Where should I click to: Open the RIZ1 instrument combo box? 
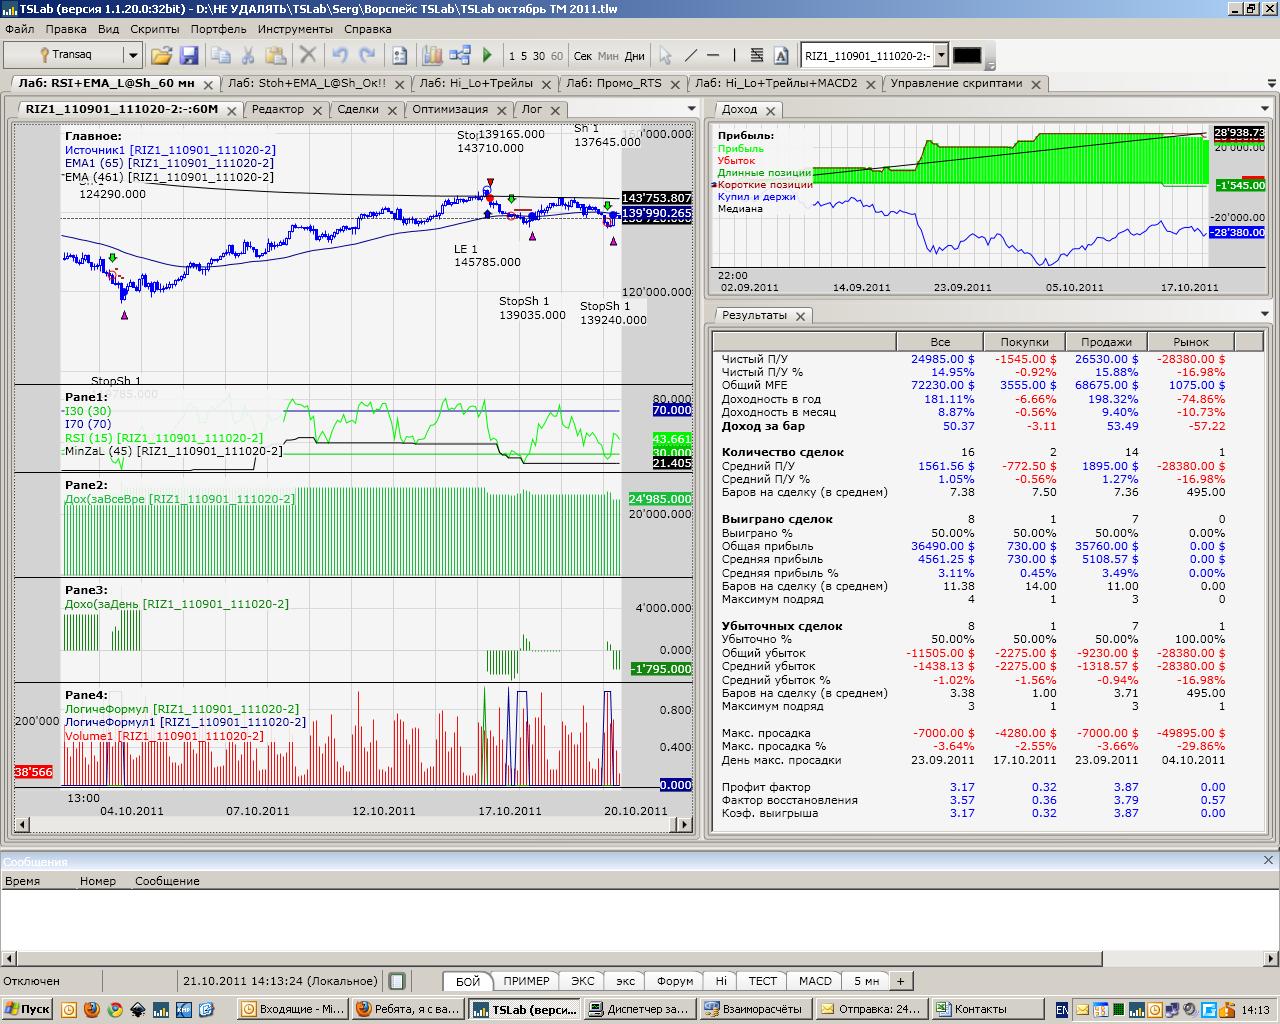coord(940,56)
